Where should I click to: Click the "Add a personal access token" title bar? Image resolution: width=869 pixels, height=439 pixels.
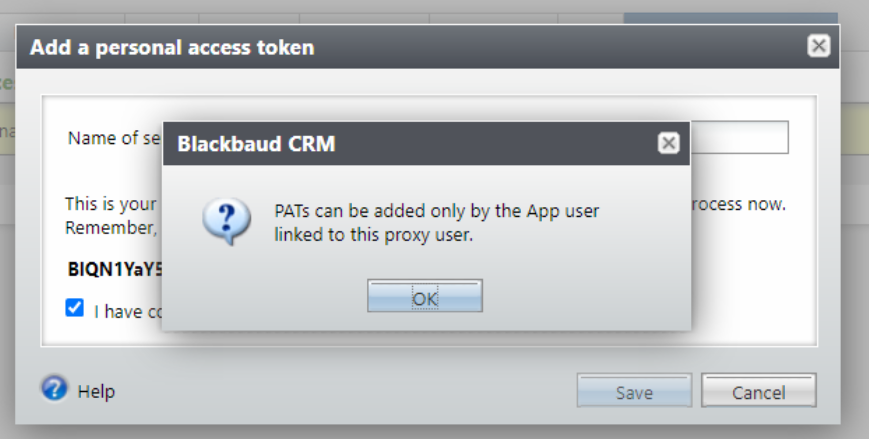(x=400, y=47)
